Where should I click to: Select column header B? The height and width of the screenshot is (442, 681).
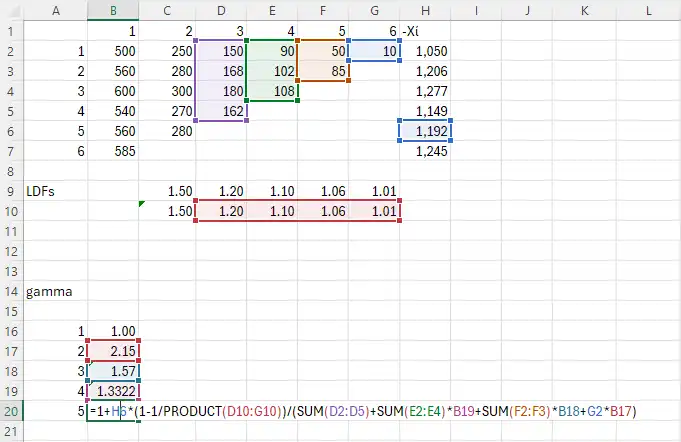coord(113,10)
